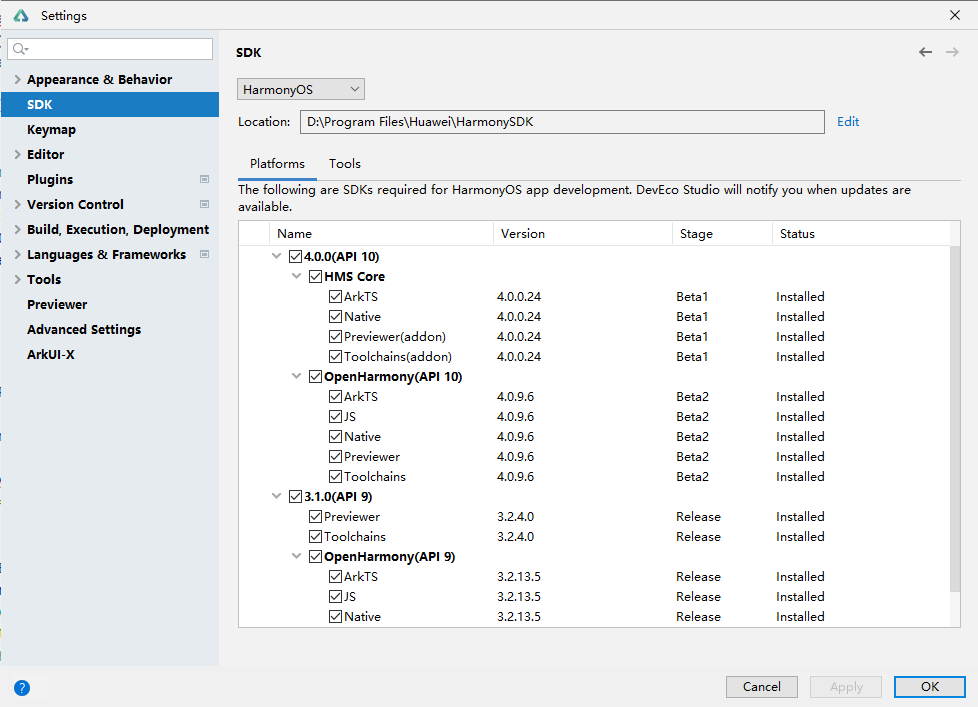Uncheck the OpenHarmony(API 9) checkbox
Screen dimensions: 978x707
click(x=316, y=556)
